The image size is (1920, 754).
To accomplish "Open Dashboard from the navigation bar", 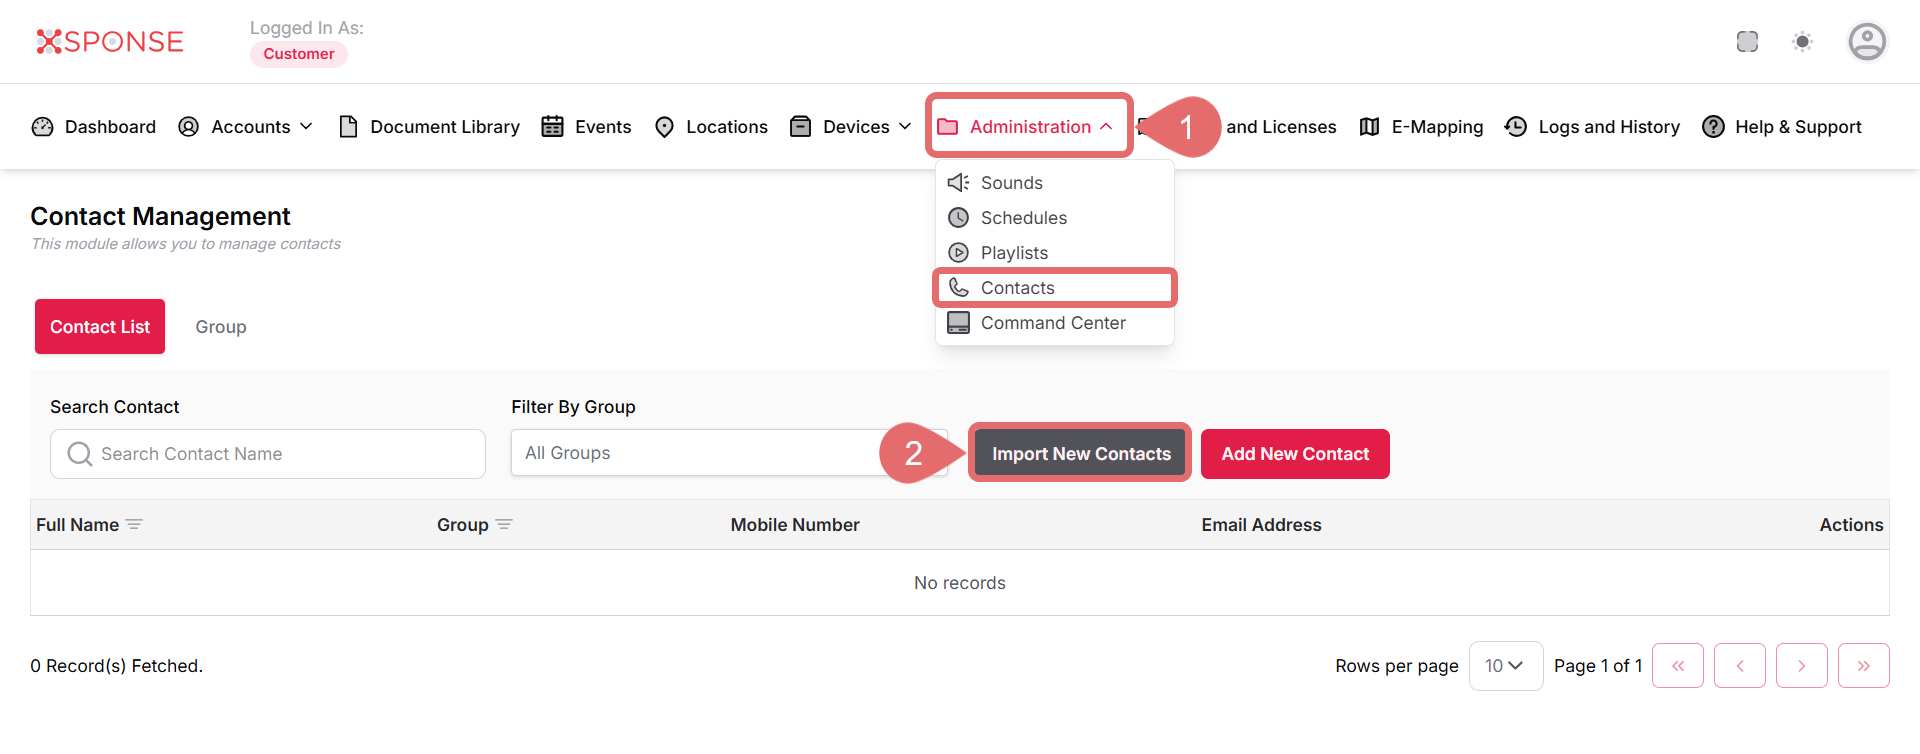I will click(94, 127).
